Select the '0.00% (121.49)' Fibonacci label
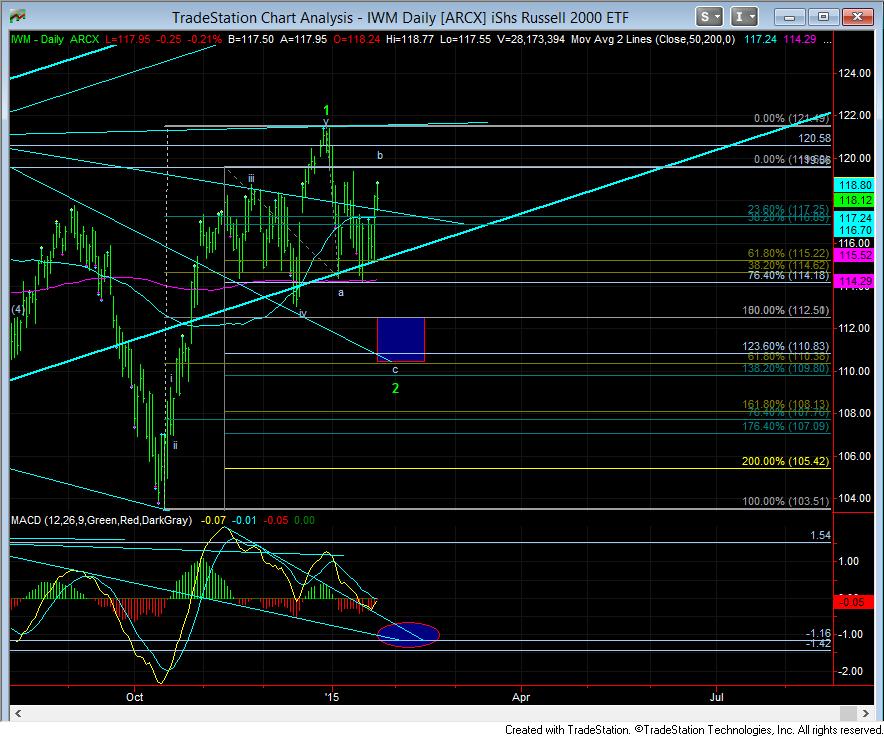 click(792, 118)
